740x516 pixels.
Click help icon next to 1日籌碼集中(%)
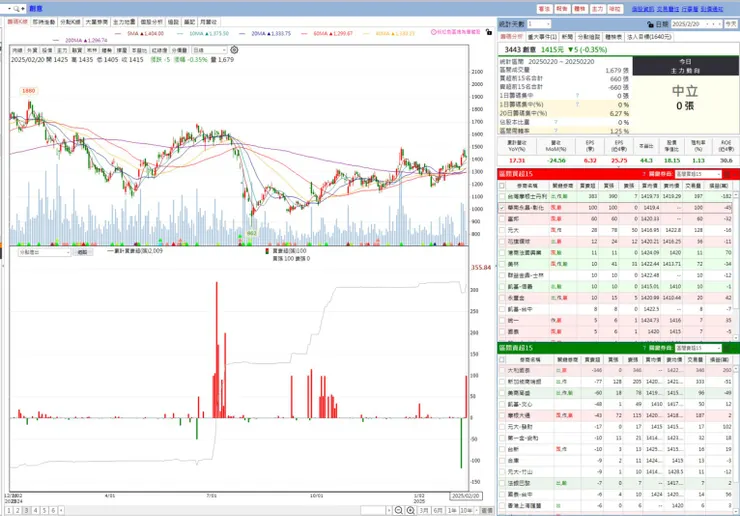577,104
